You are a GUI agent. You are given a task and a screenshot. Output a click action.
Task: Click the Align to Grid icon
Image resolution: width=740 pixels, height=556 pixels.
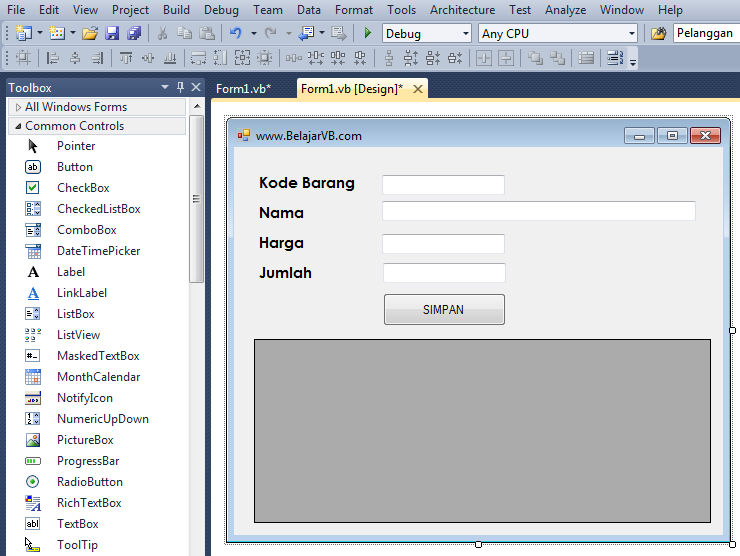(x=23, y=58)
